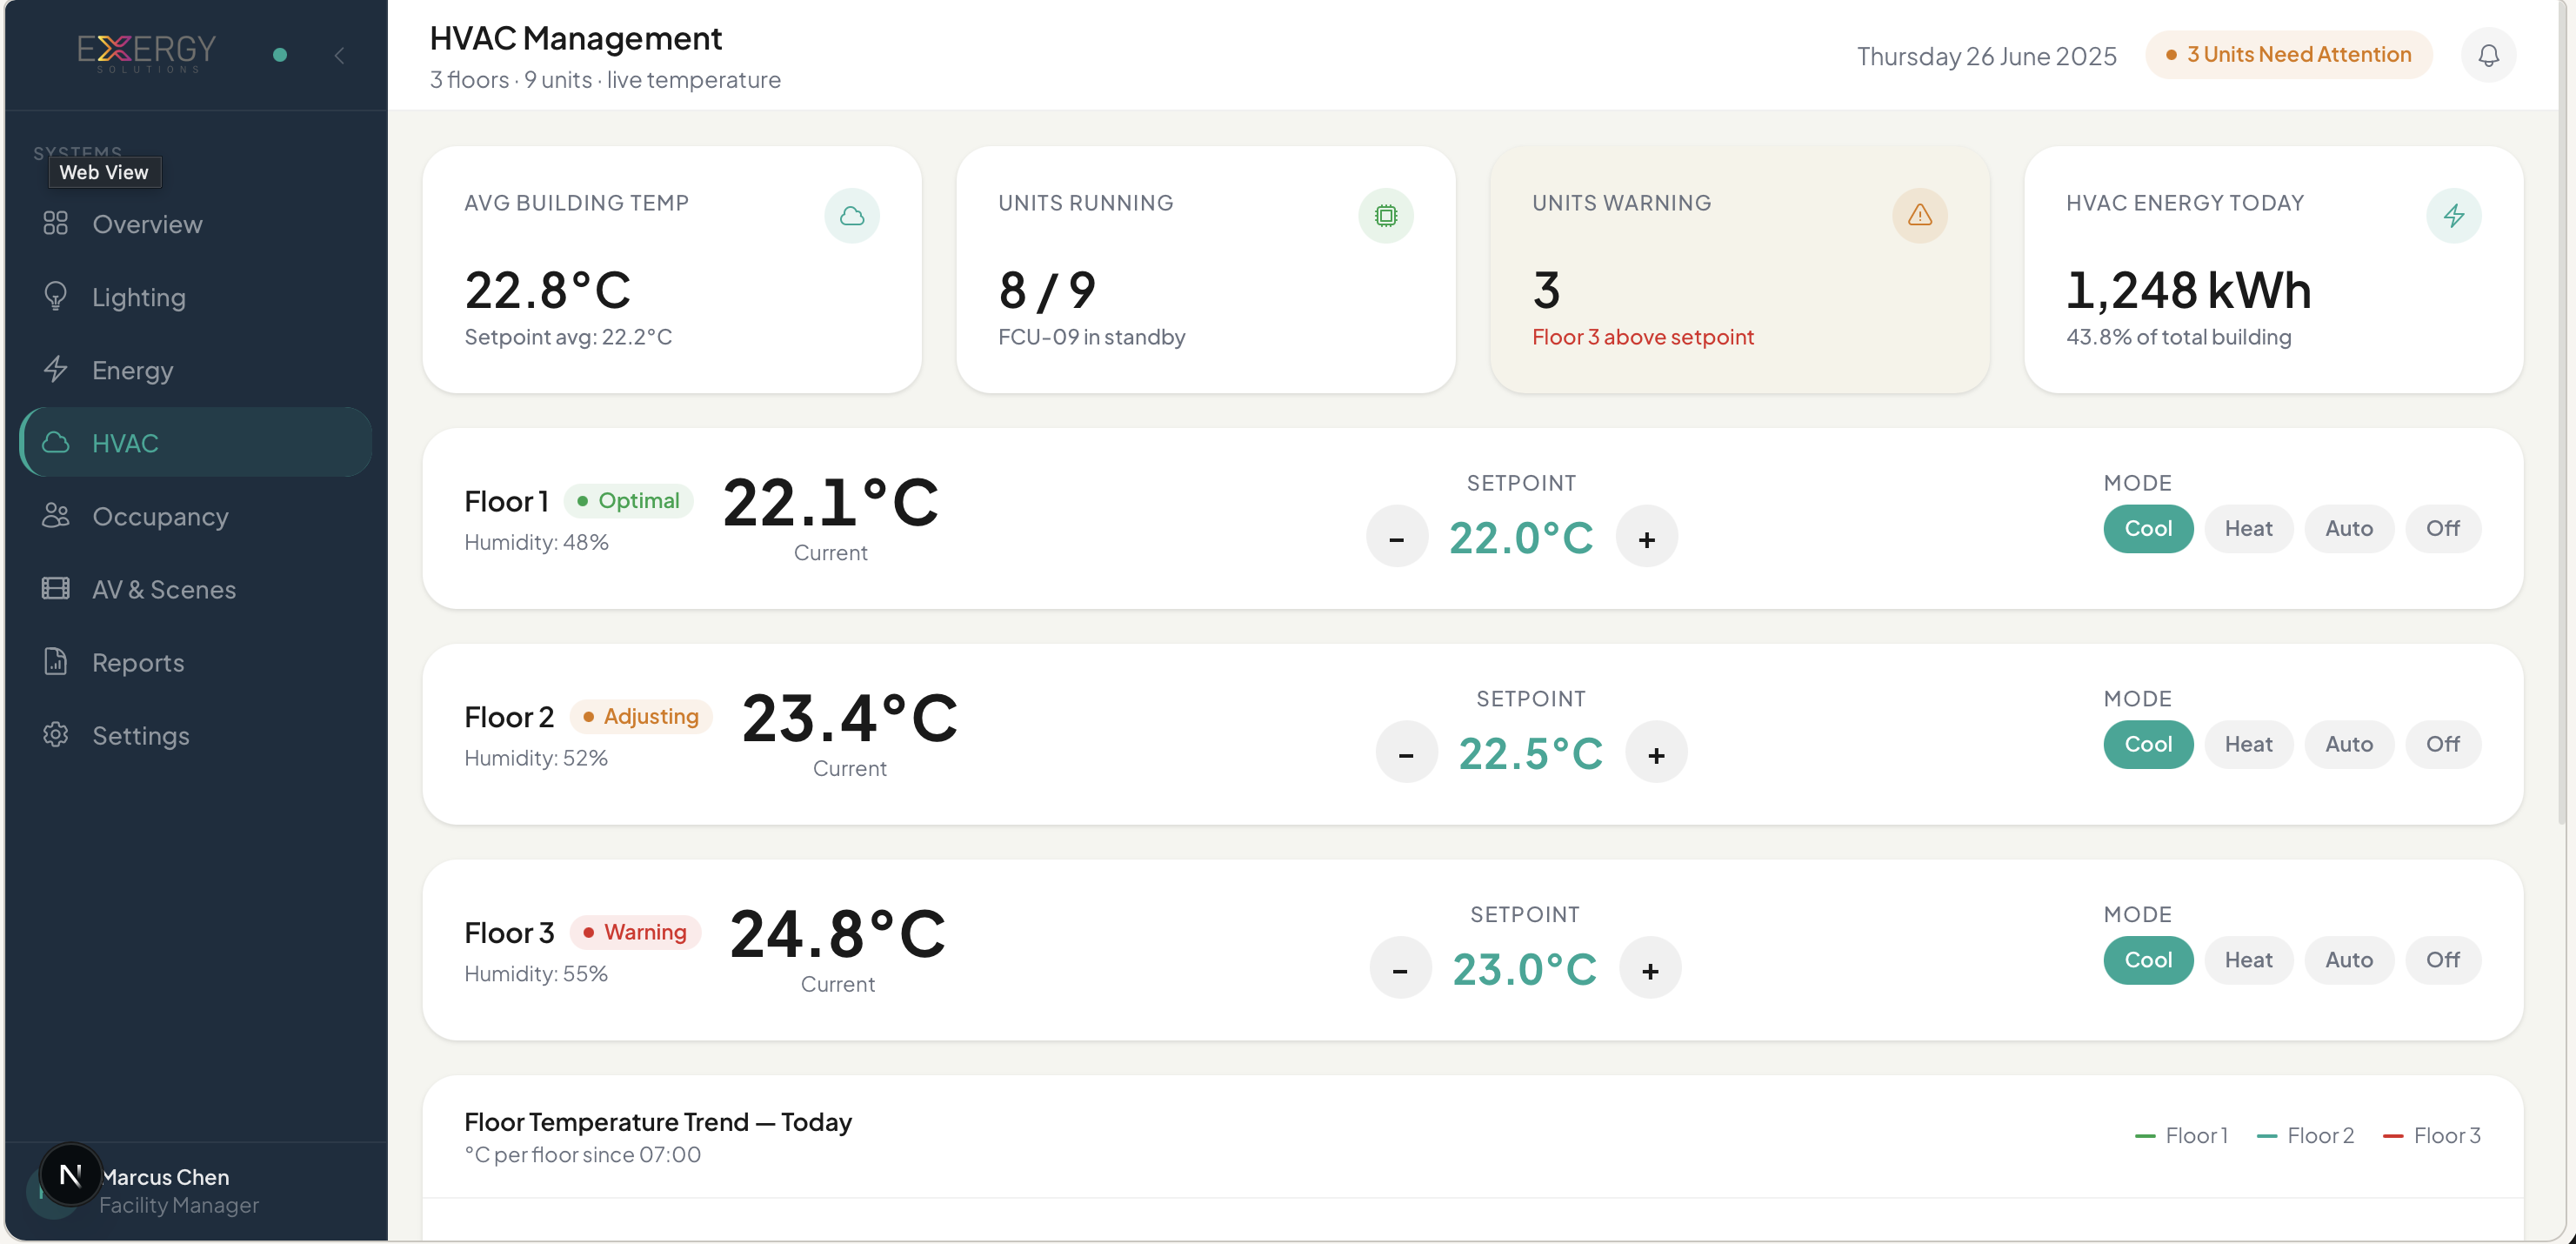Click the warning triangle on Units Warning card
The width and height of the screenshot is (2576, 1244).
1920,215
